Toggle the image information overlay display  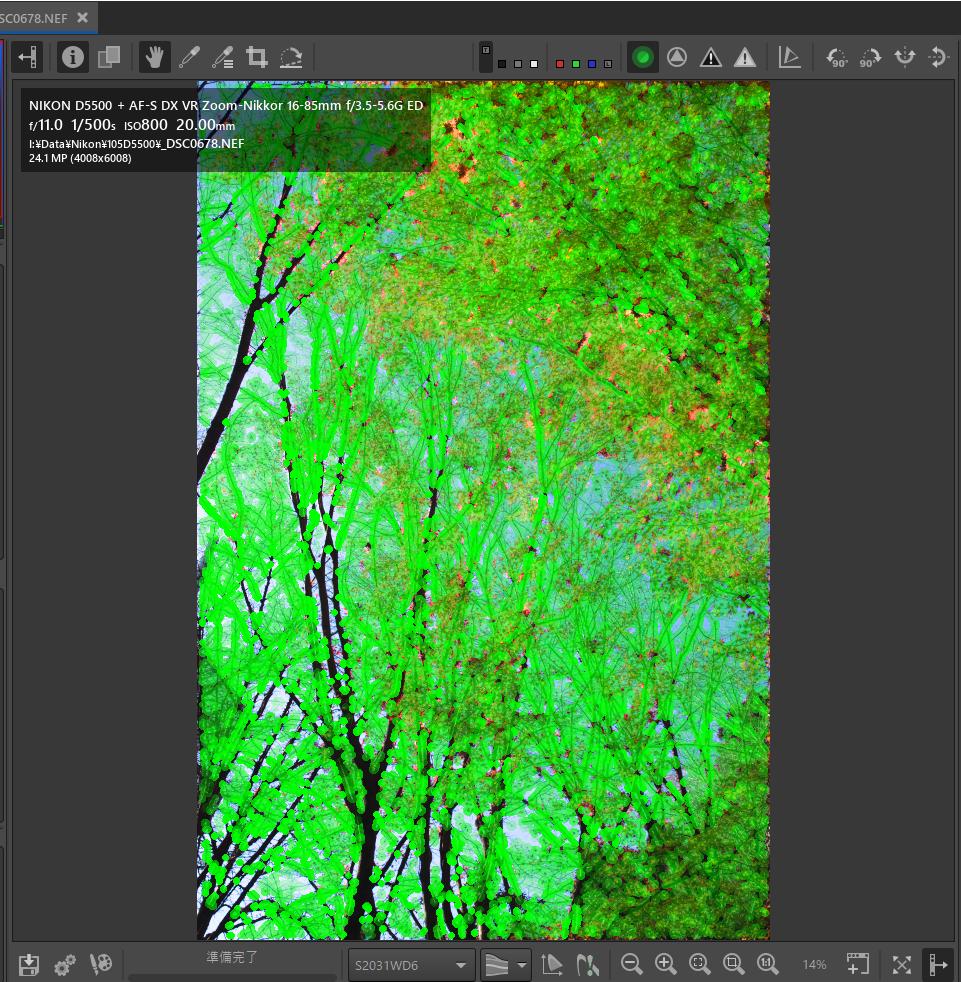click(72, 57)
